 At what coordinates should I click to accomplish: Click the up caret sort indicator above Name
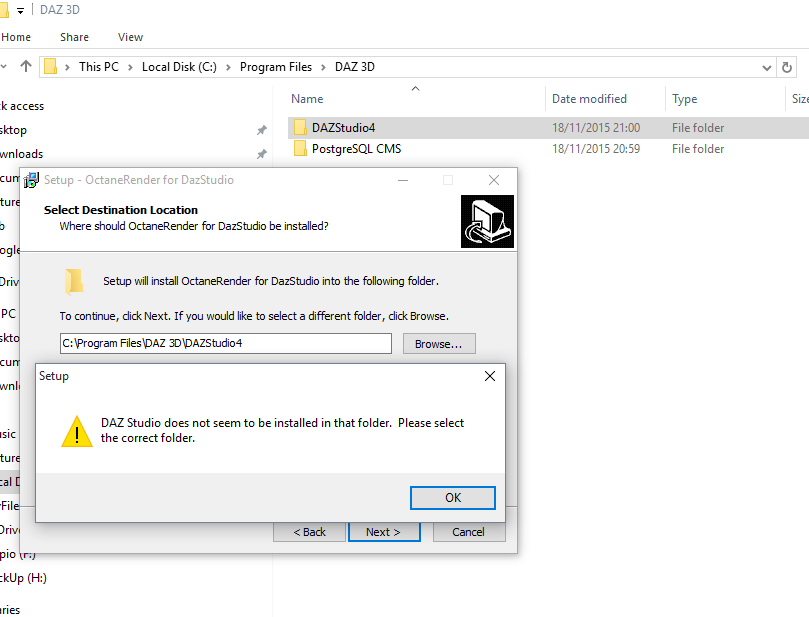(415, 89)
